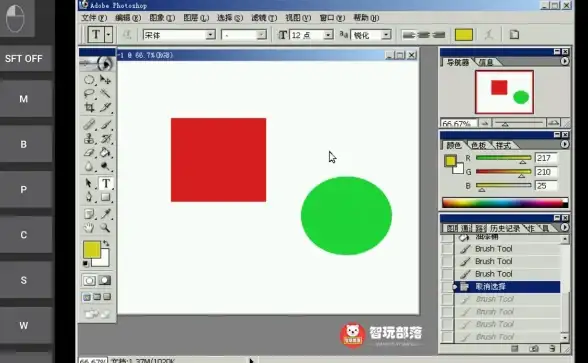This screenshot has height=363, width=588.
Task: Switch to the 信息 tab
Action: click(x=486, y=62)
